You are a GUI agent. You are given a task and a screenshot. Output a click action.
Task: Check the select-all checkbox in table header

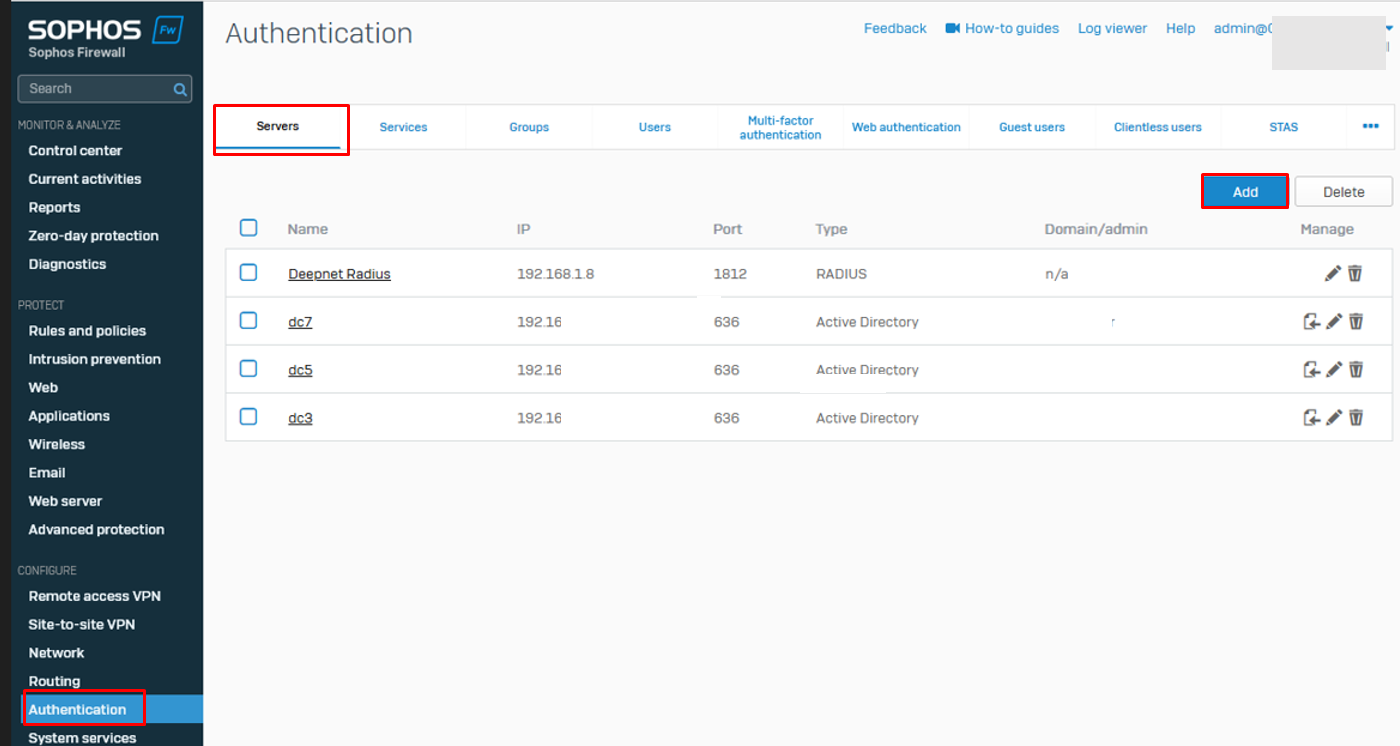click(249, 228)
